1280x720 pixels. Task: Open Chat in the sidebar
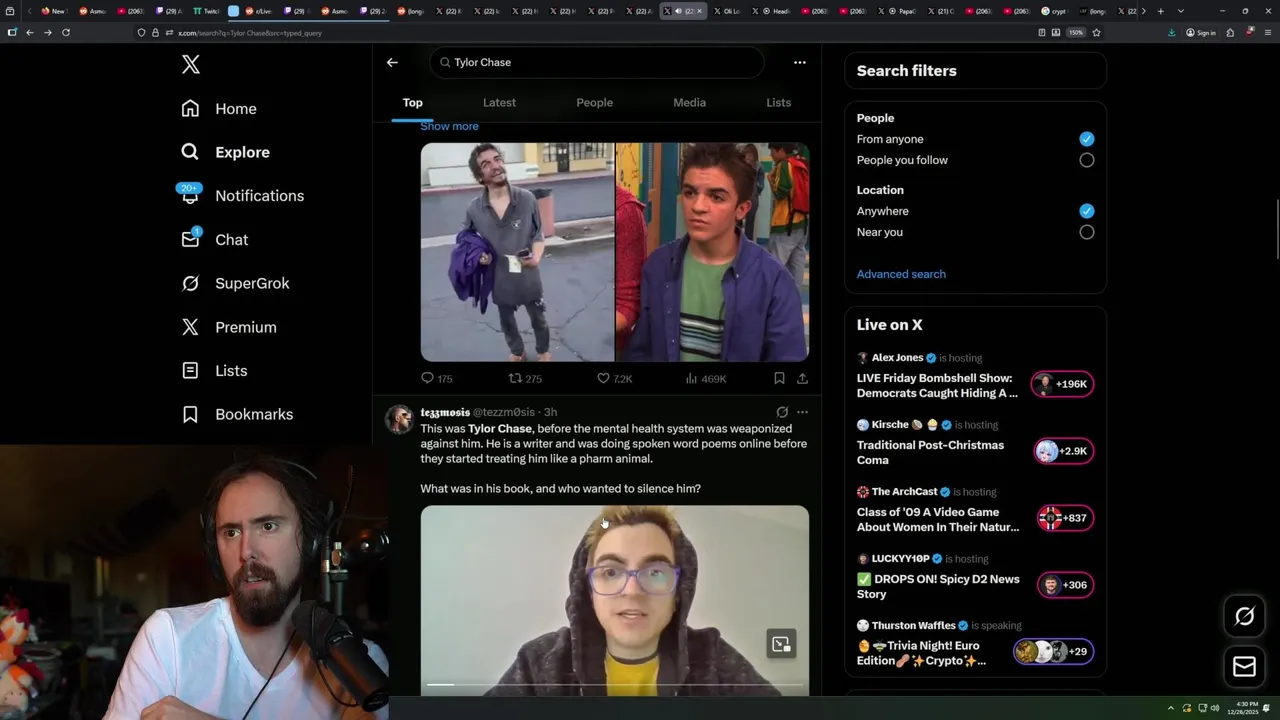(x=215, y=240)
